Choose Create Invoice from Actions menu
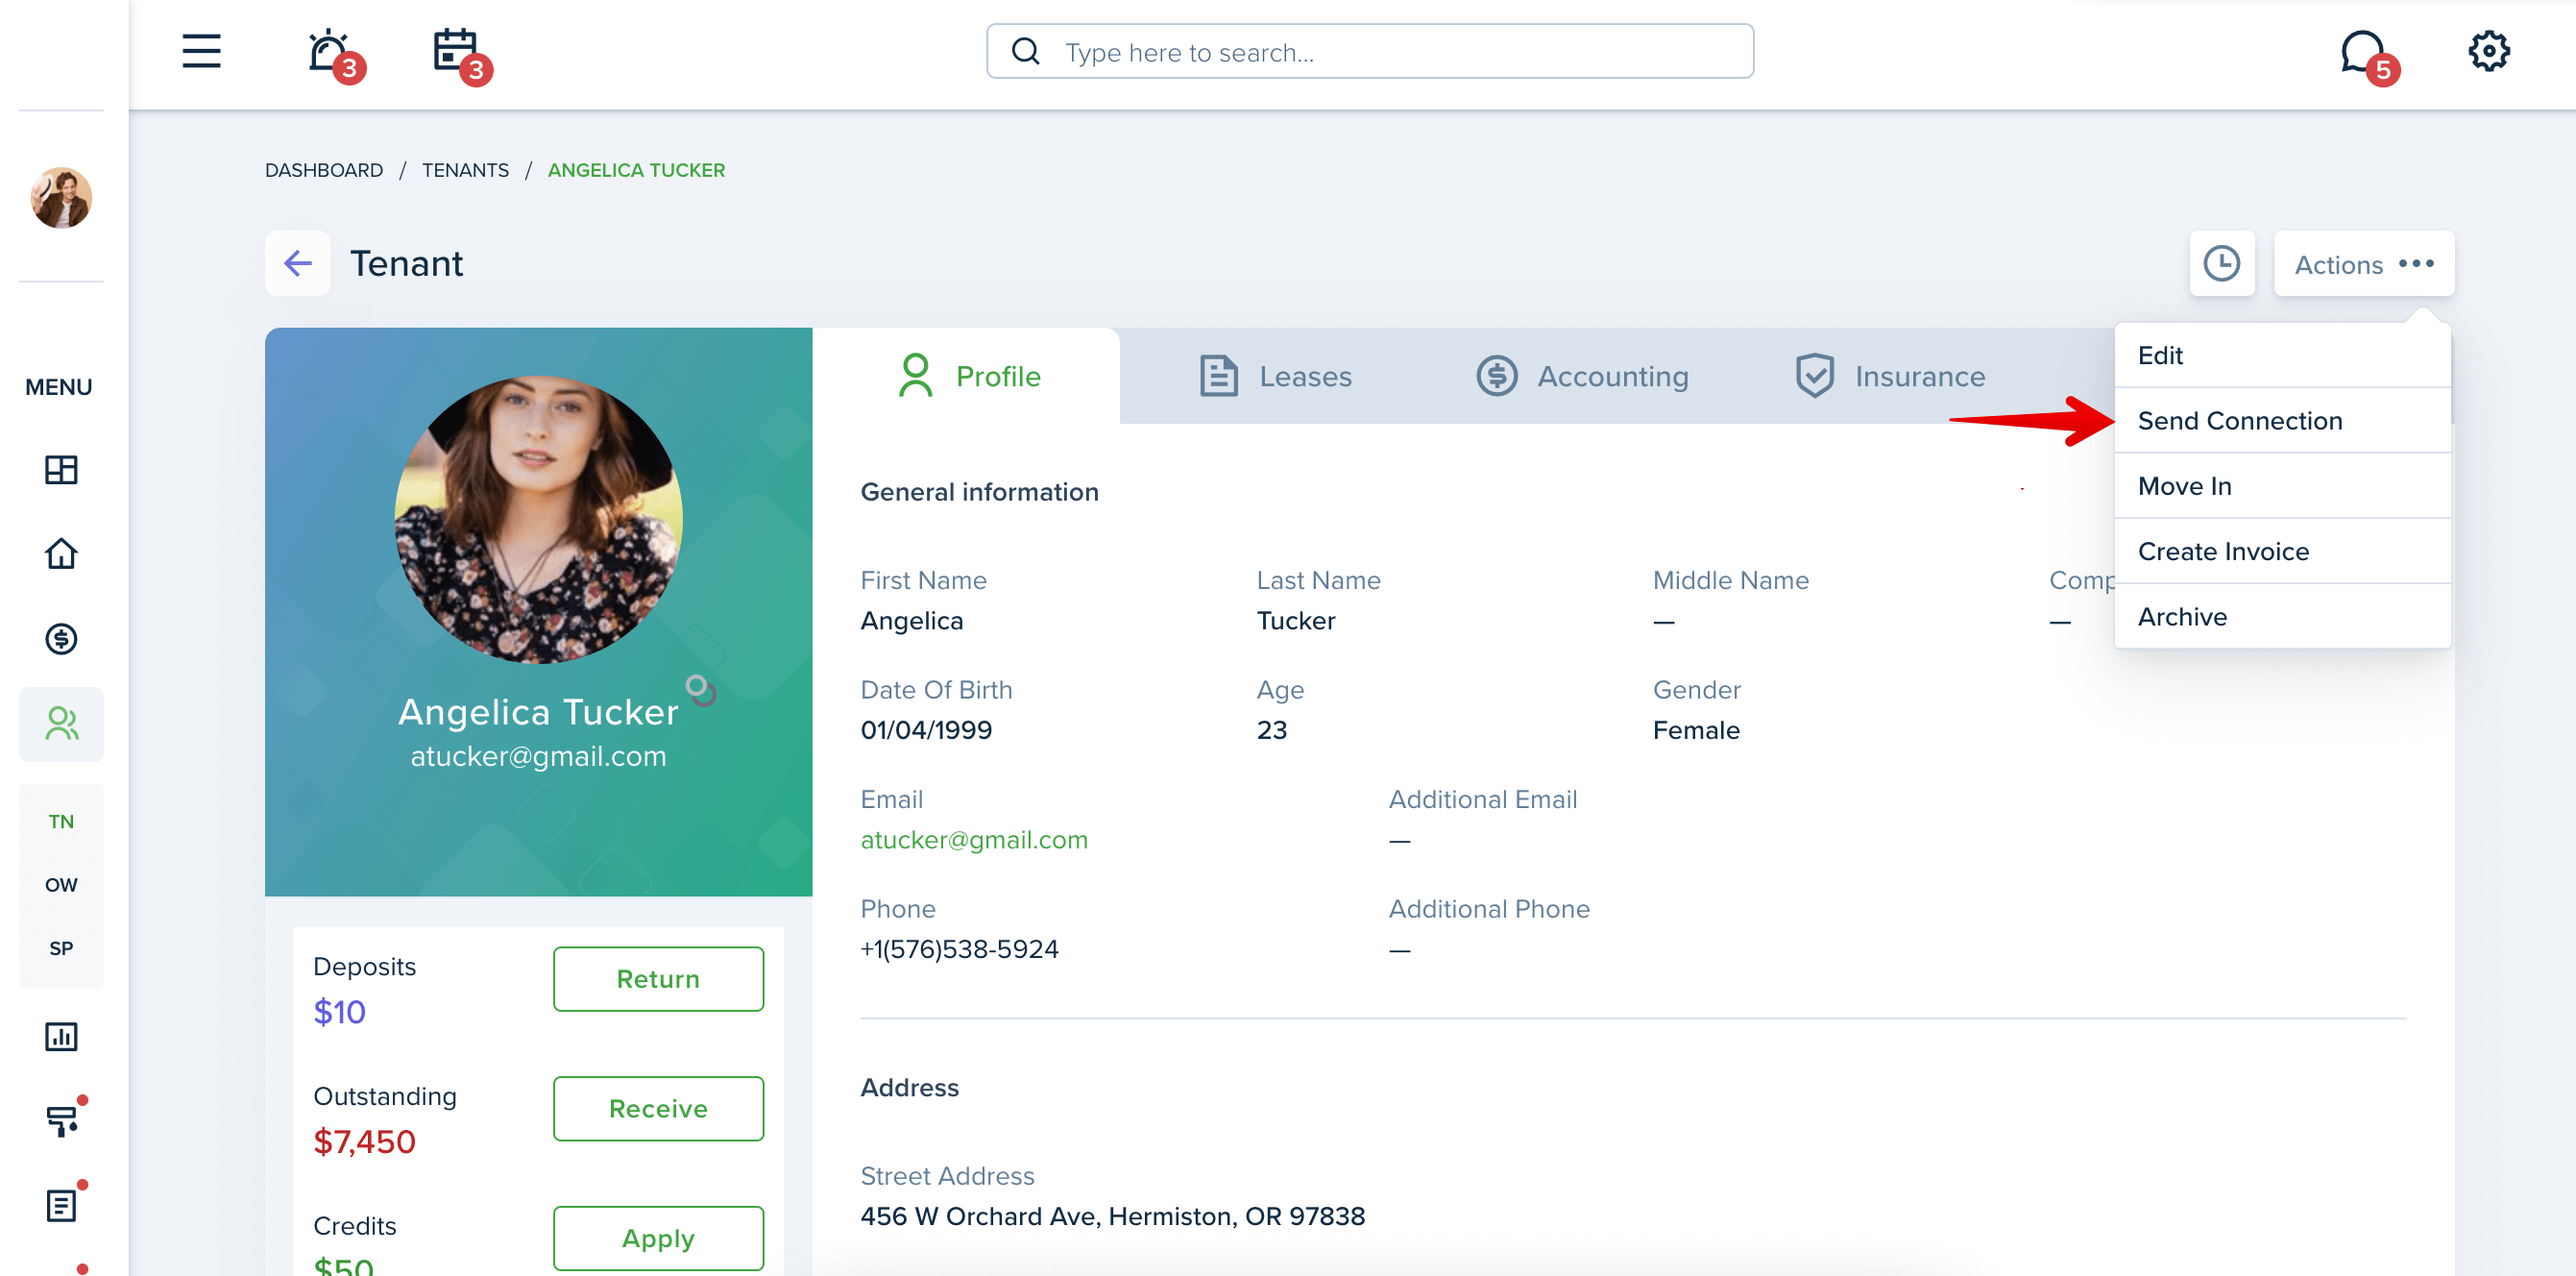 click(x=2282, y=551)
